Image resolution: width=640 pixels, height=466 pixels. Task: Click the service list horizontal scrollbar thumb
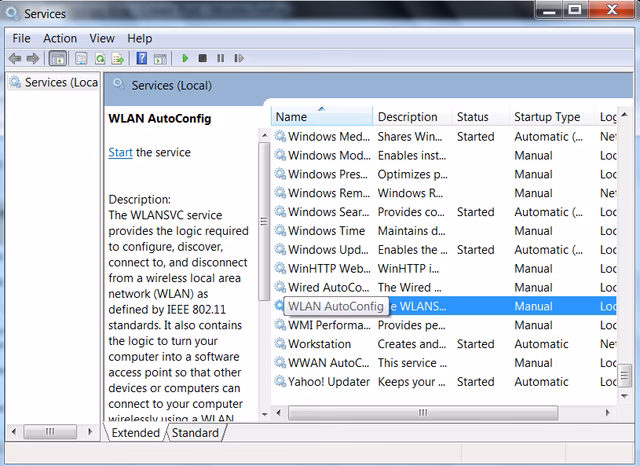(x=423, y=413)
